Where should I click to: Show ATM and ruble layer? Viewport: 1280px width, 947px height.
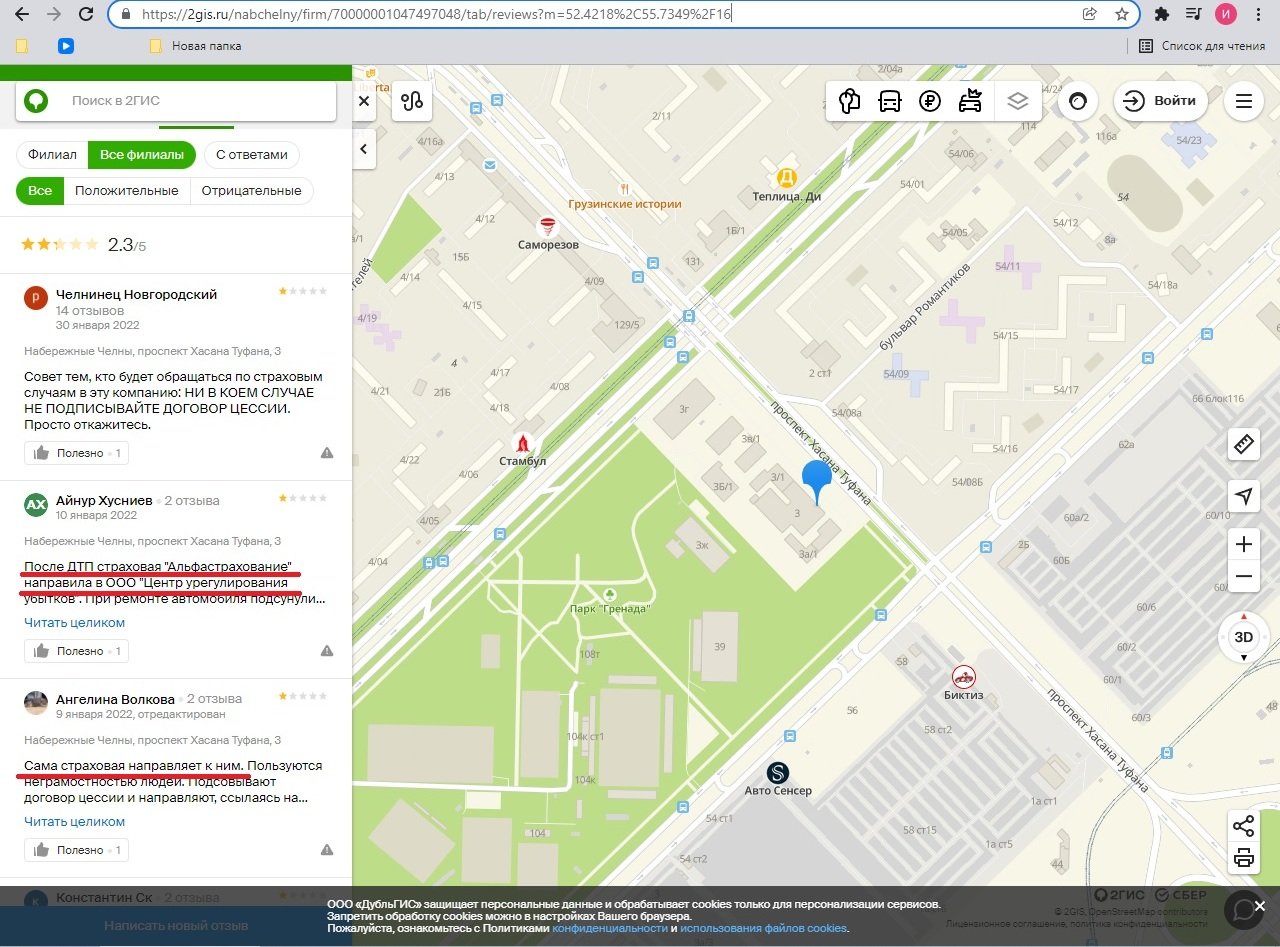point(930,101)
